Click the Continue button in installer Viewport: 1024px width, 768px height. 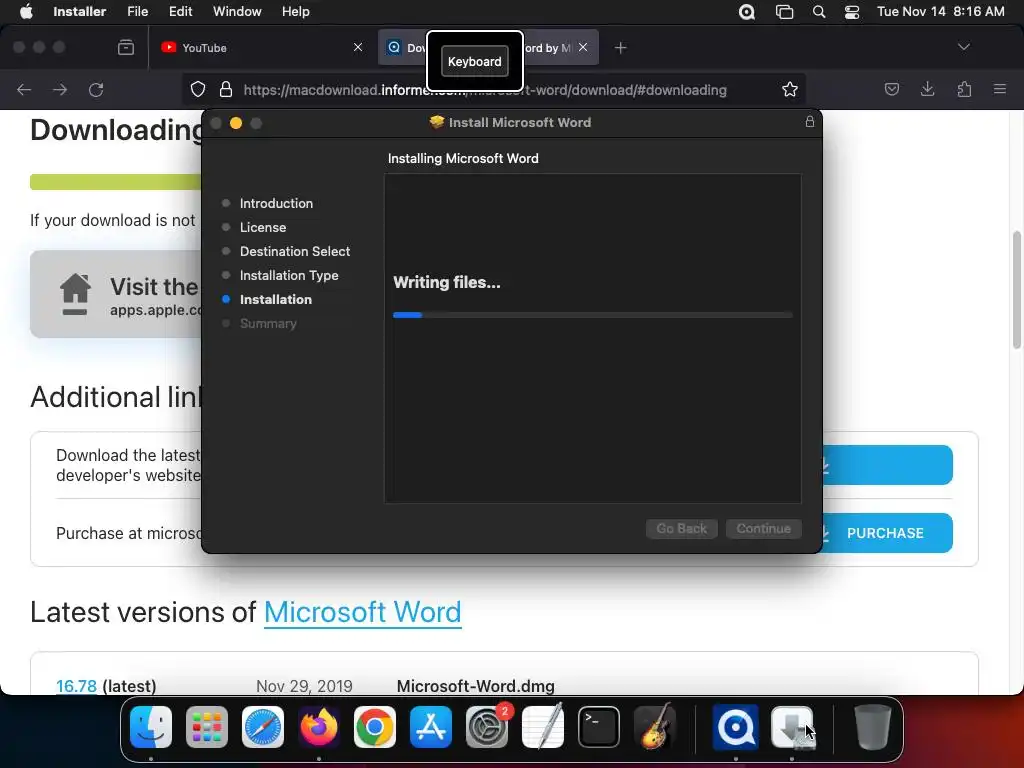click(x=763, y=528)
